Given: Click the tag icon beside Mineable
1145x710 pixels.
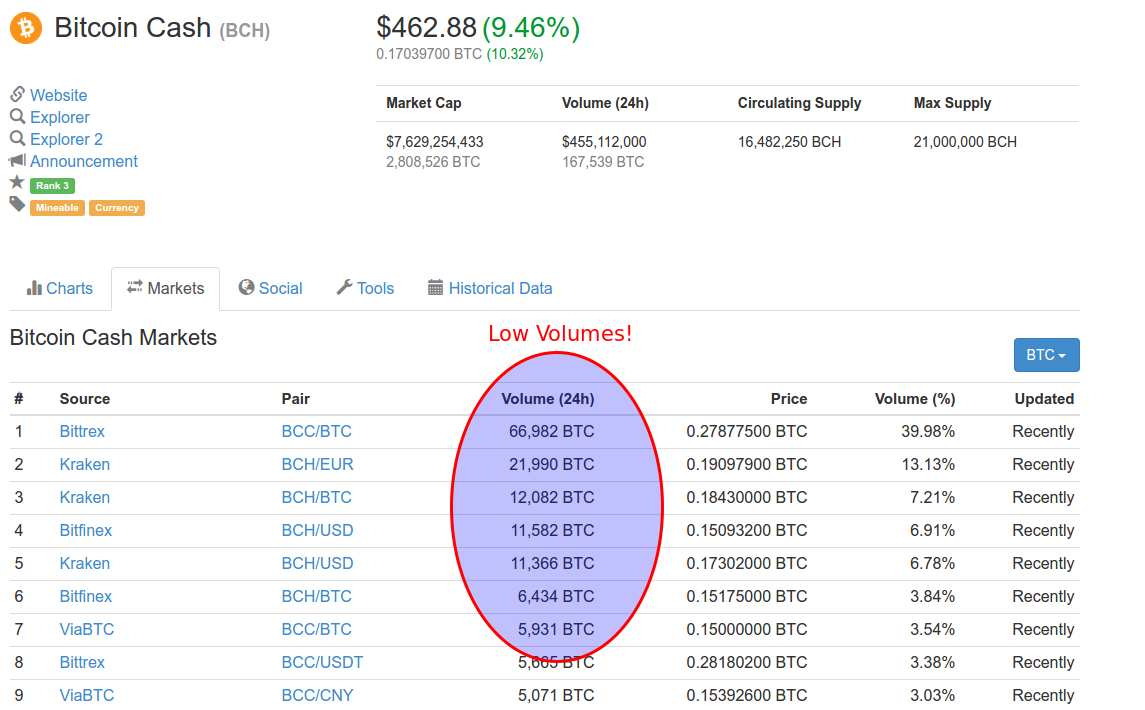Looking at the screenshot, I should [x=18, y=205].
